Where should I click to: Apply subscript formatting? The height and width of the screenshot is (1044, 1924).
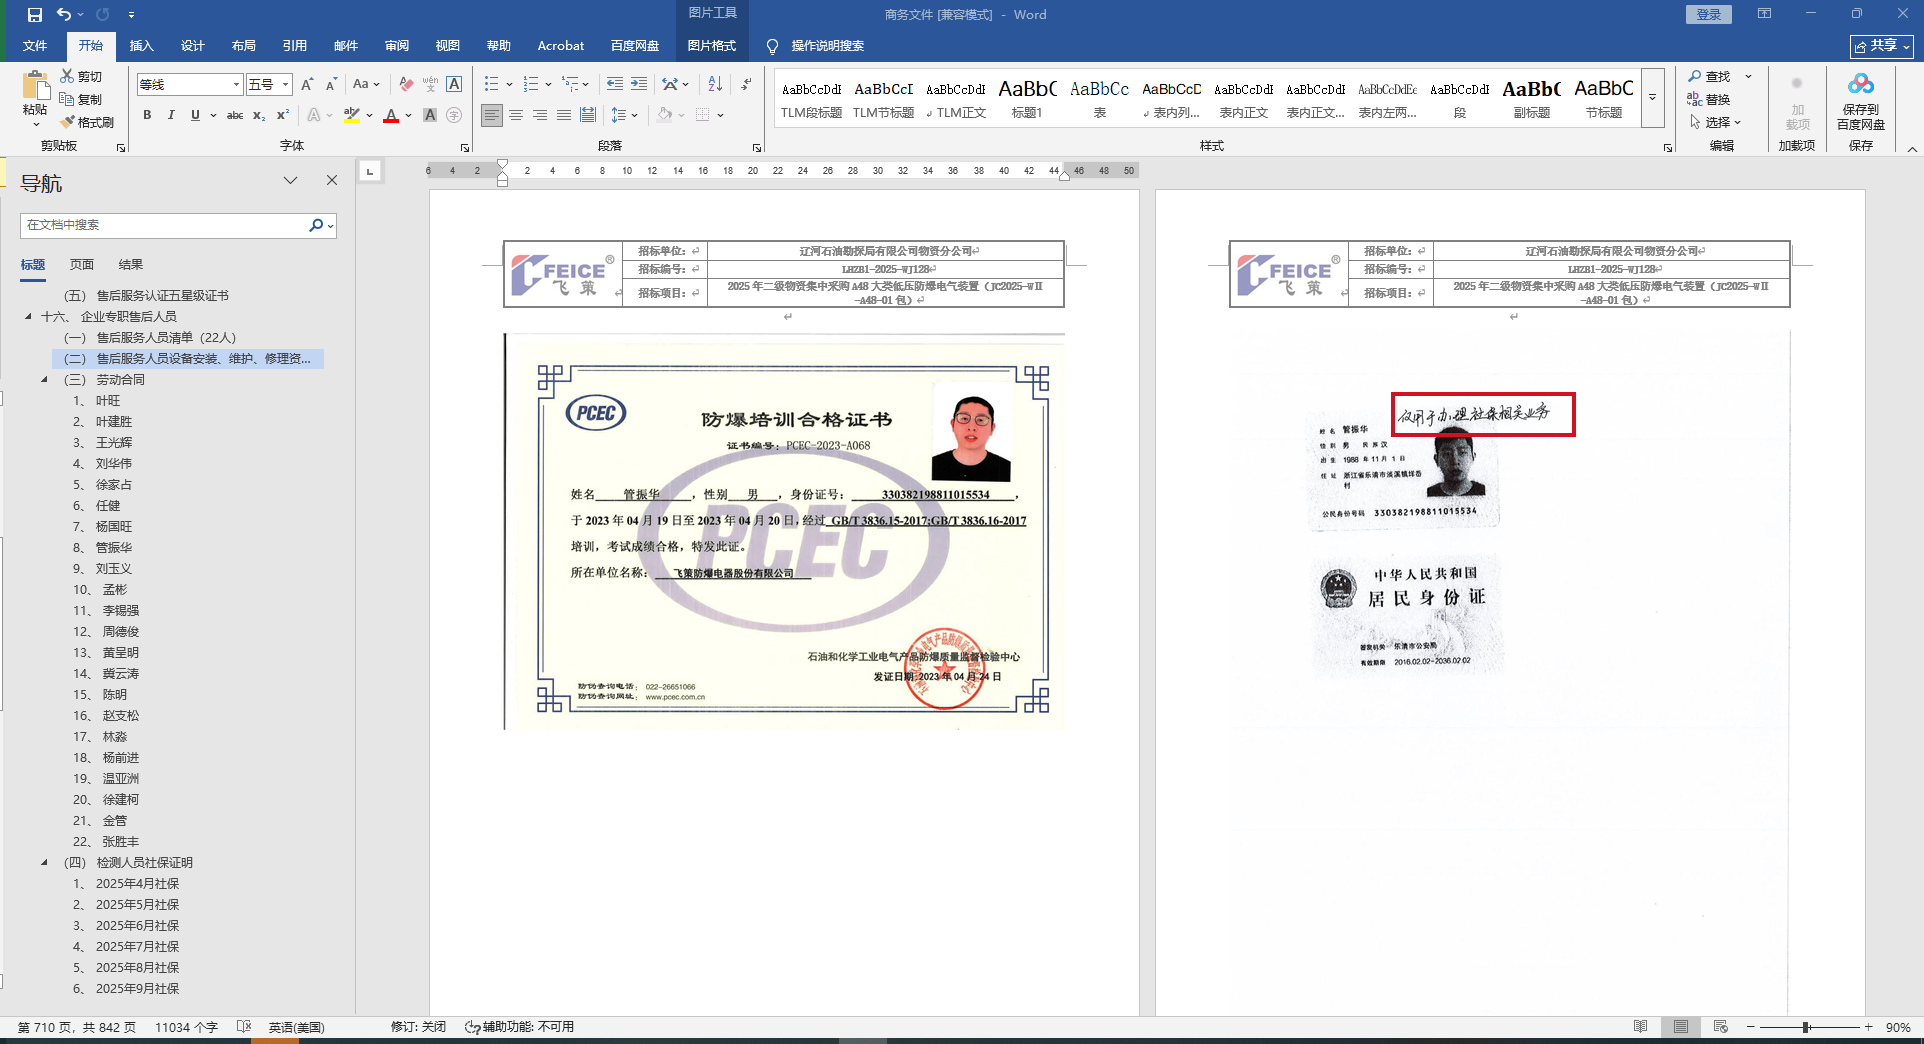(259, 115)
